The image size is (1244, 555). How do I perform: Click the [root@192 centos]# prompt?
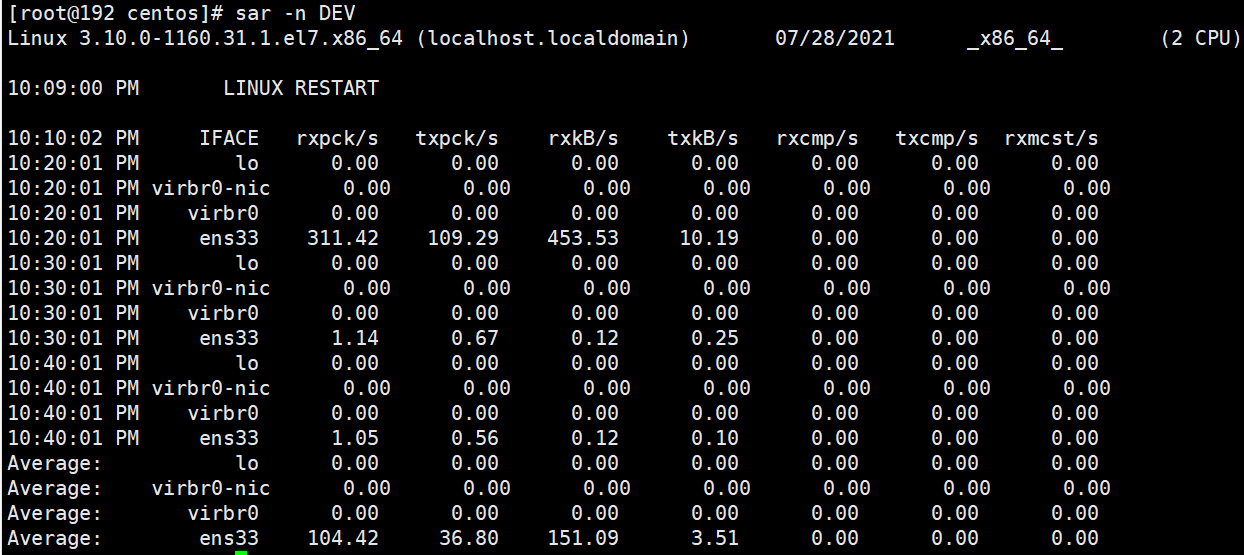pyautogui.click(x=110, y=14)
